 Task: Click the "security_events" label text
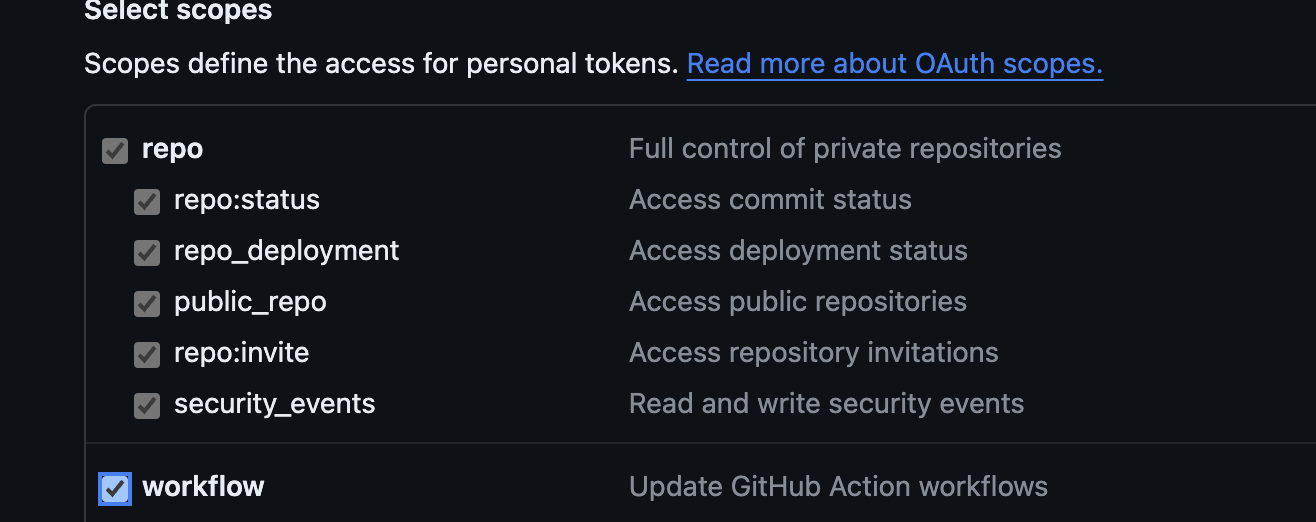pyautogui.click(x=274, y=404)
